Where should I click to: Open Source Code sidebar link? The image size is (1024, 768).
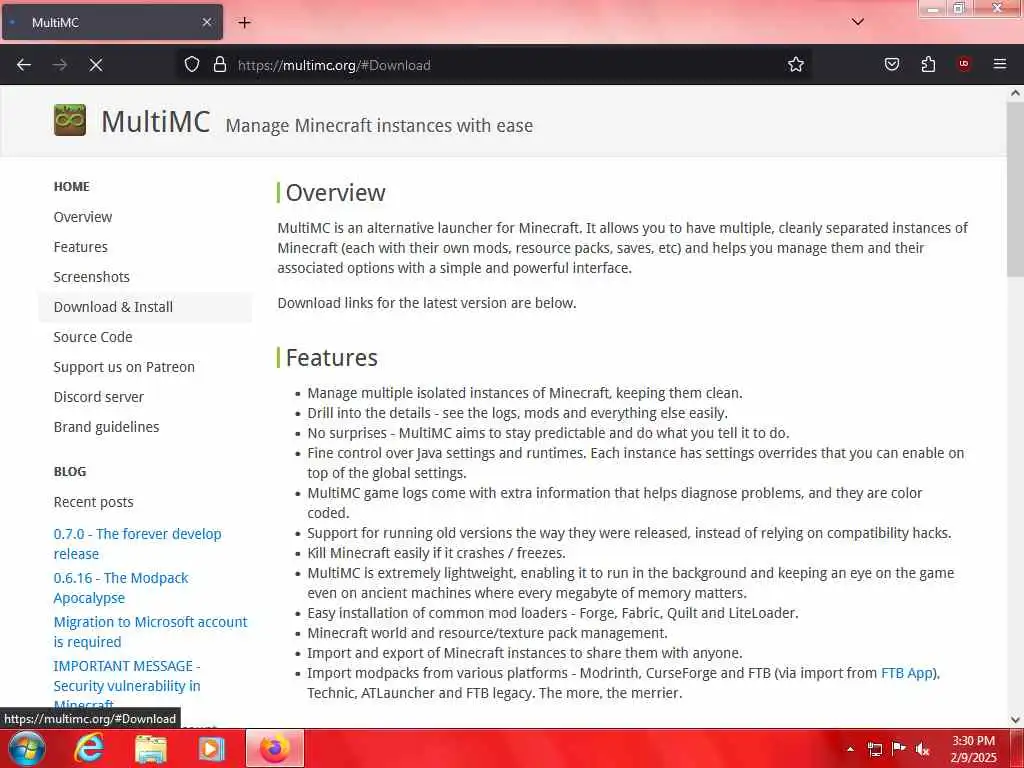pyautogui.click(x=93, y=337)
